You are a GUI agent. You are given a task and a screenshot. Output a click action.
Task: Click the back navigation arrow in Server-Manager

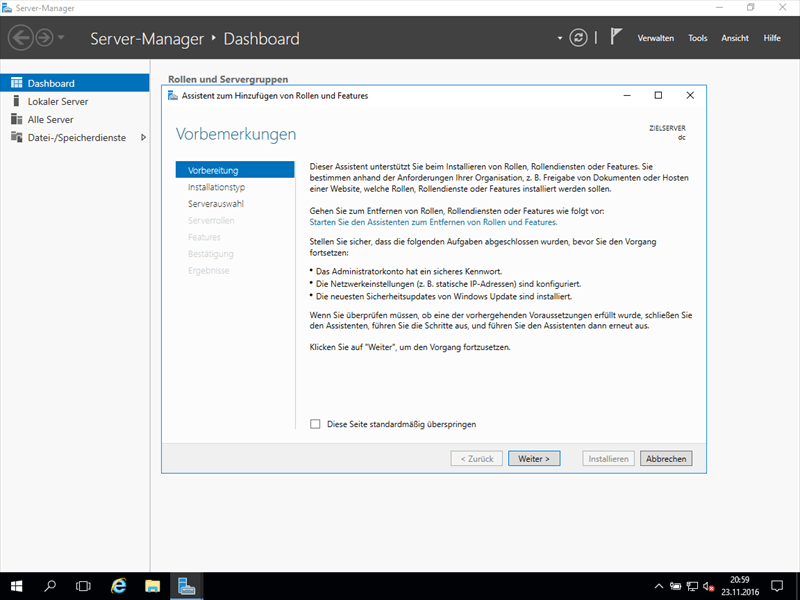[x=20, y=38]
